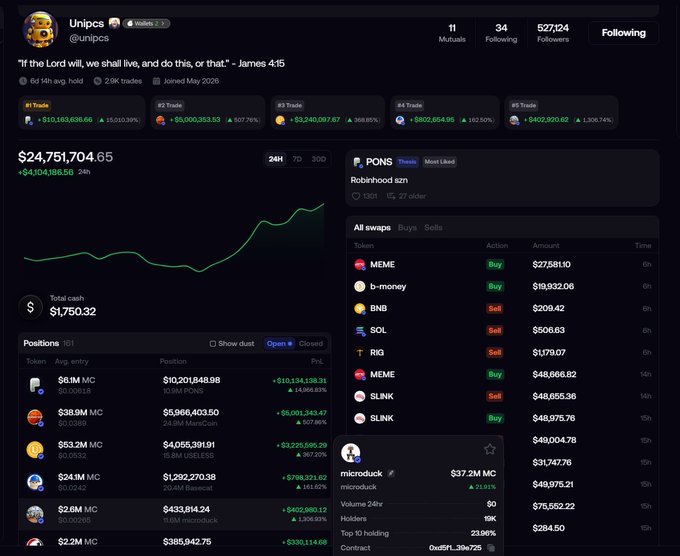Click MEME token icon in $48,666.82 row
Screen dimensions: 680x556
point(360,374)
